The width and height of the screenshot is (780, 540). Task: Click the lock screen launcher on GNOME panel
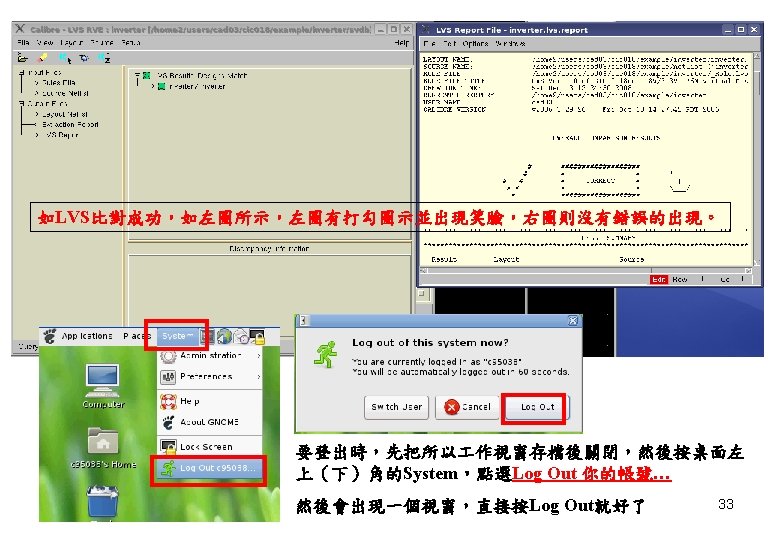coord(257,337)
